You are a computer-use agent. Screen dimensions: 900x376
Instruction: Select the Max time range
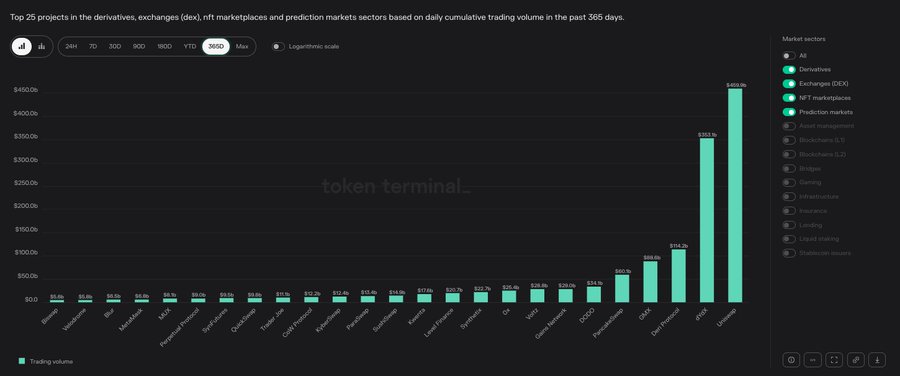pyautogui.click(x=242, y=46)
